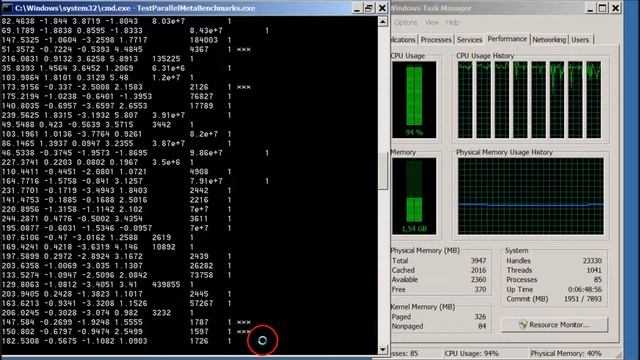Click the console vertical scrollbar thumb
Viewport: 640px width, 360px height.
point(383,171)
